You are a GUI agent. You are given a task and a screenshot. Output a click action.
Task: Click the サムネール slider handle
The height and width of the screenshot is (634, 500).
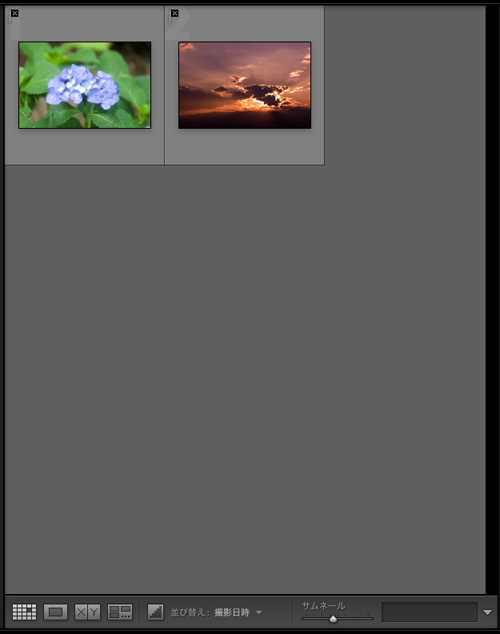click(x=333, y=619)
